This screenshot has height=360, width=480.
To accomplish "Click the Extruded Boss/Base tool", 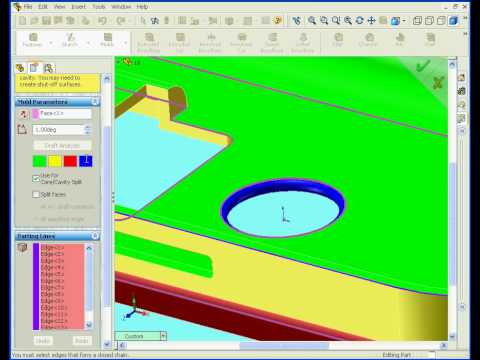I will click(149, 43).
